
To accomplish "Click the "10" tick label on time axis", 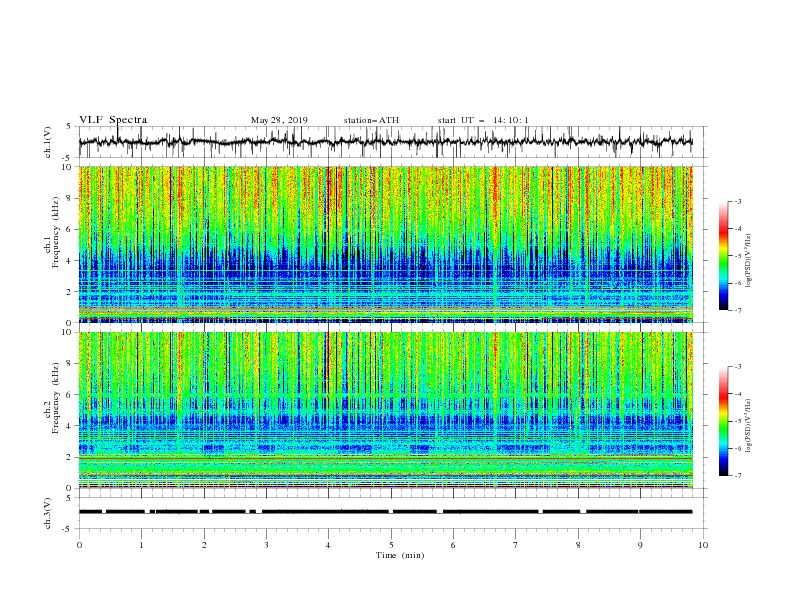I will pos(703,545).
